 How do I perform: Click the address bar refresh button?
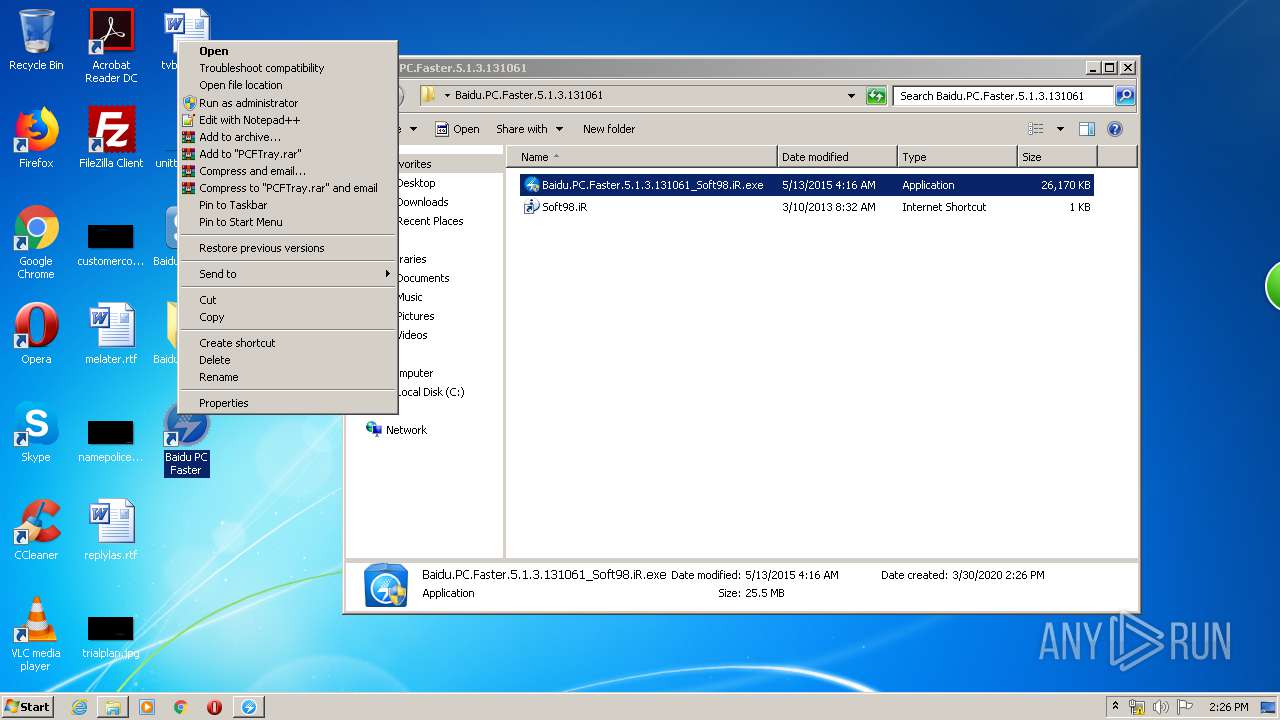pos(876,96)
